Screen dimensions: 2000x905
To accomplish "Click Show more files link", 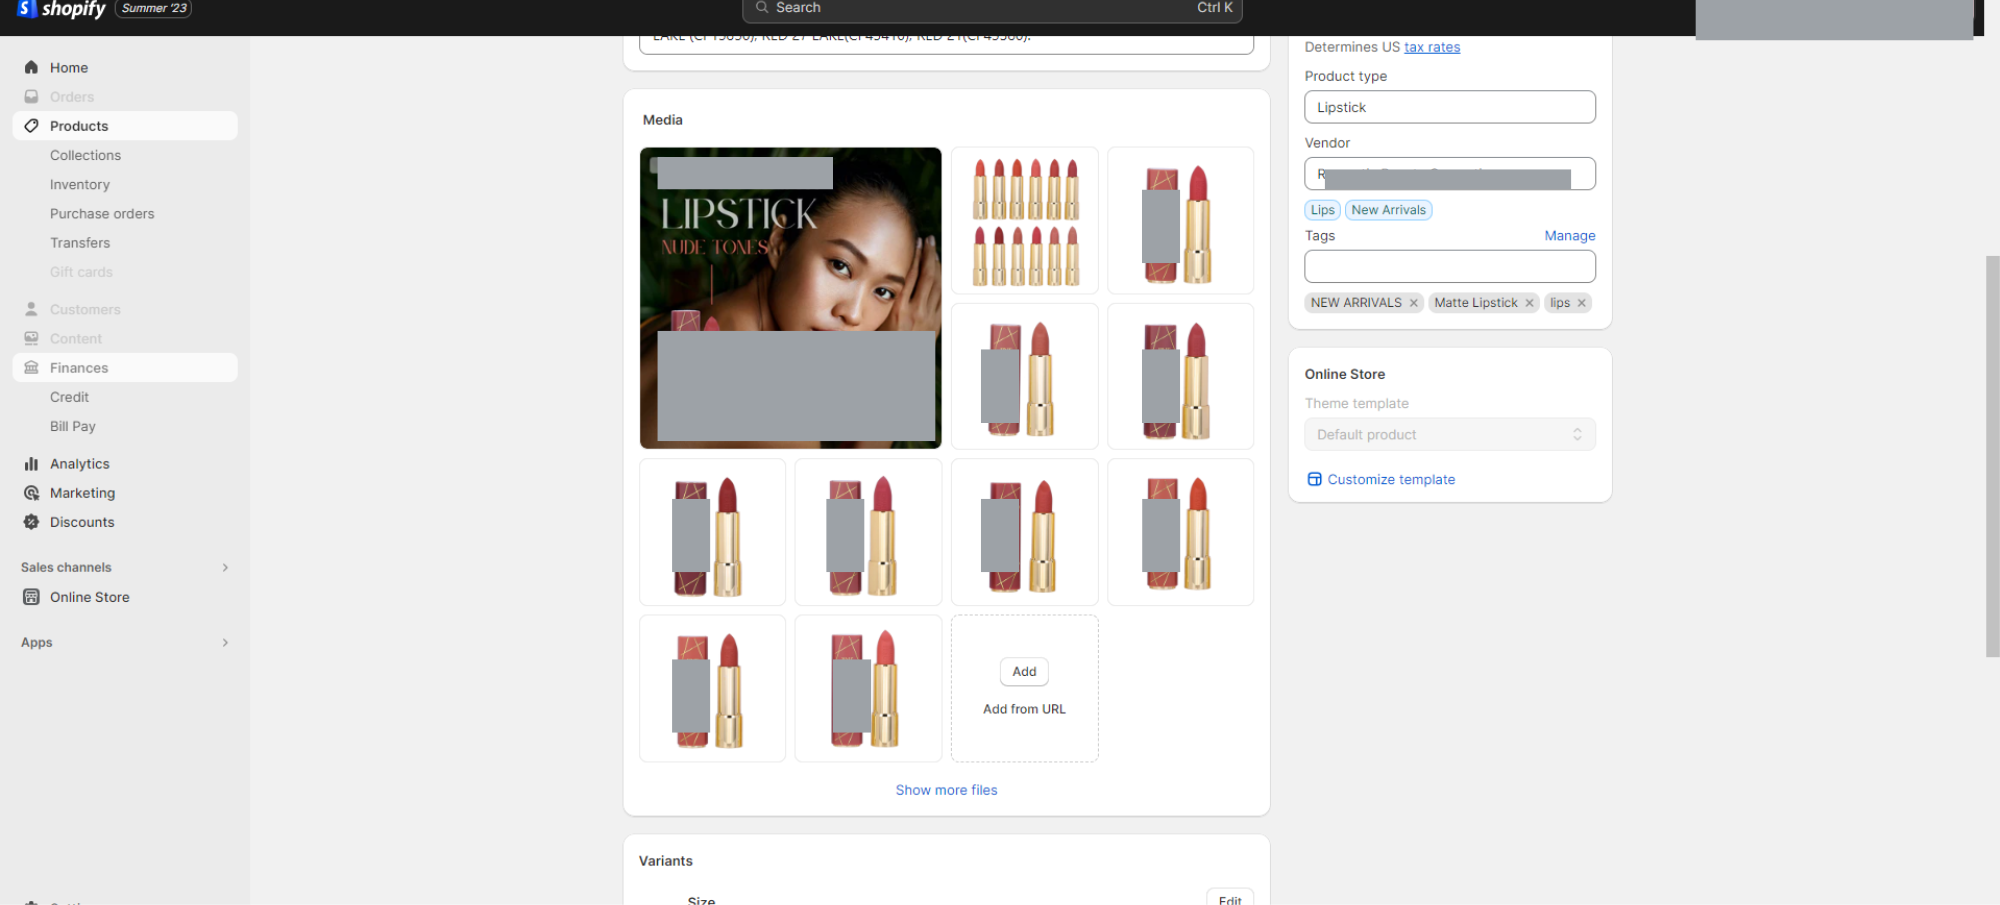I will (x=946, y=790).
